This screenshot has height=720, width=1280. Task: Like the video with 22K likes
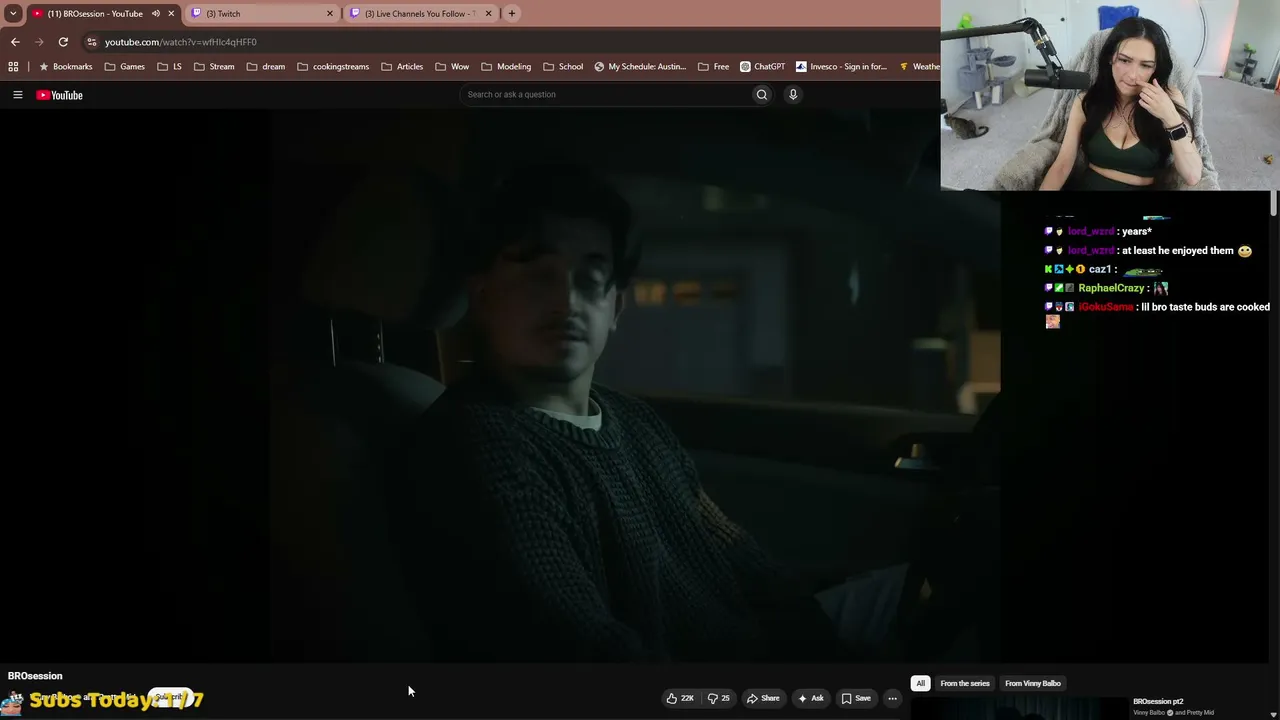click(x=680, y=698)
